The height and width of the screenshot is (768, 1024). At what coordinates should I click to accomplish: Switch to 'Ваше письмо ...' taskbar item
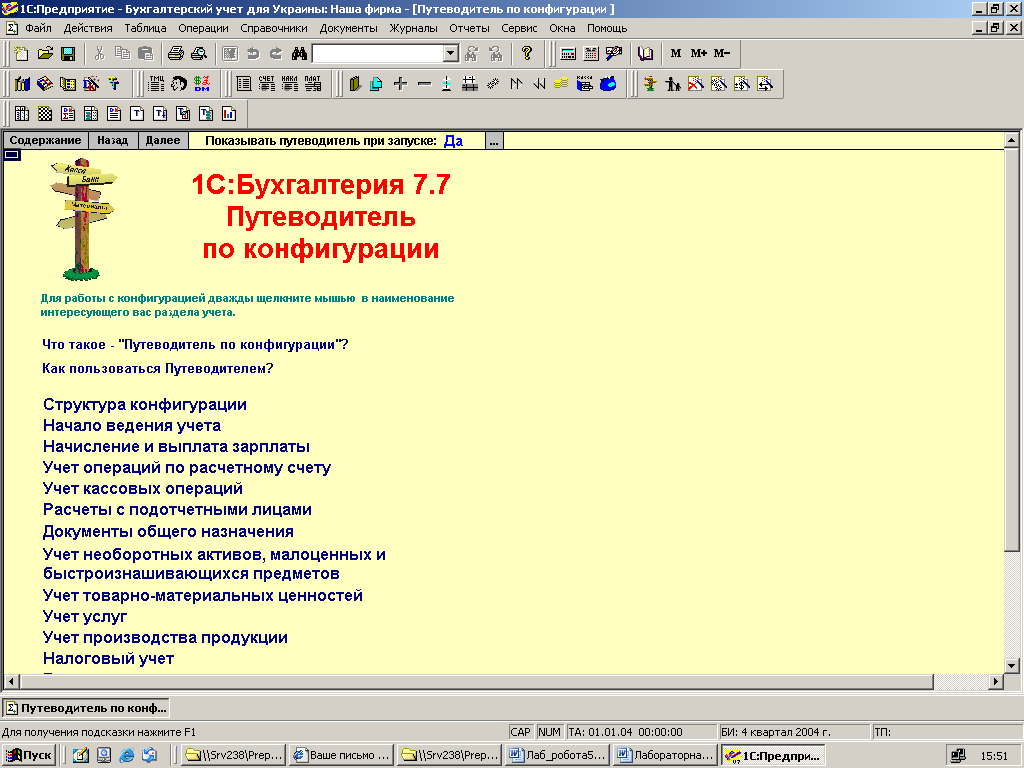pyautogui.click(x=341, y=756)
